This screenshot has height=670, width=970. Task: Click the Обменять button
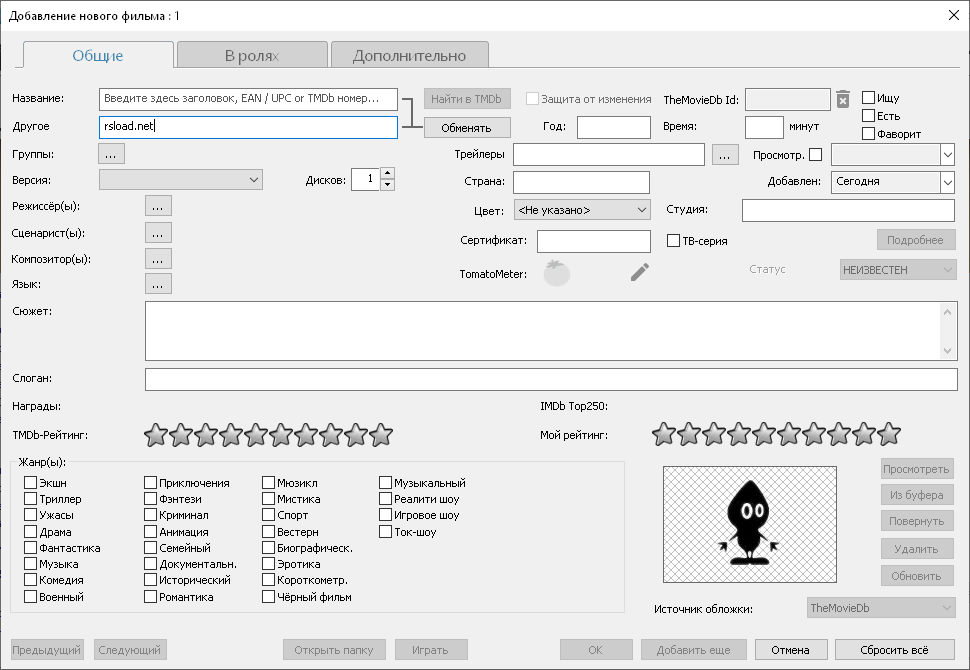coord(467,127)
